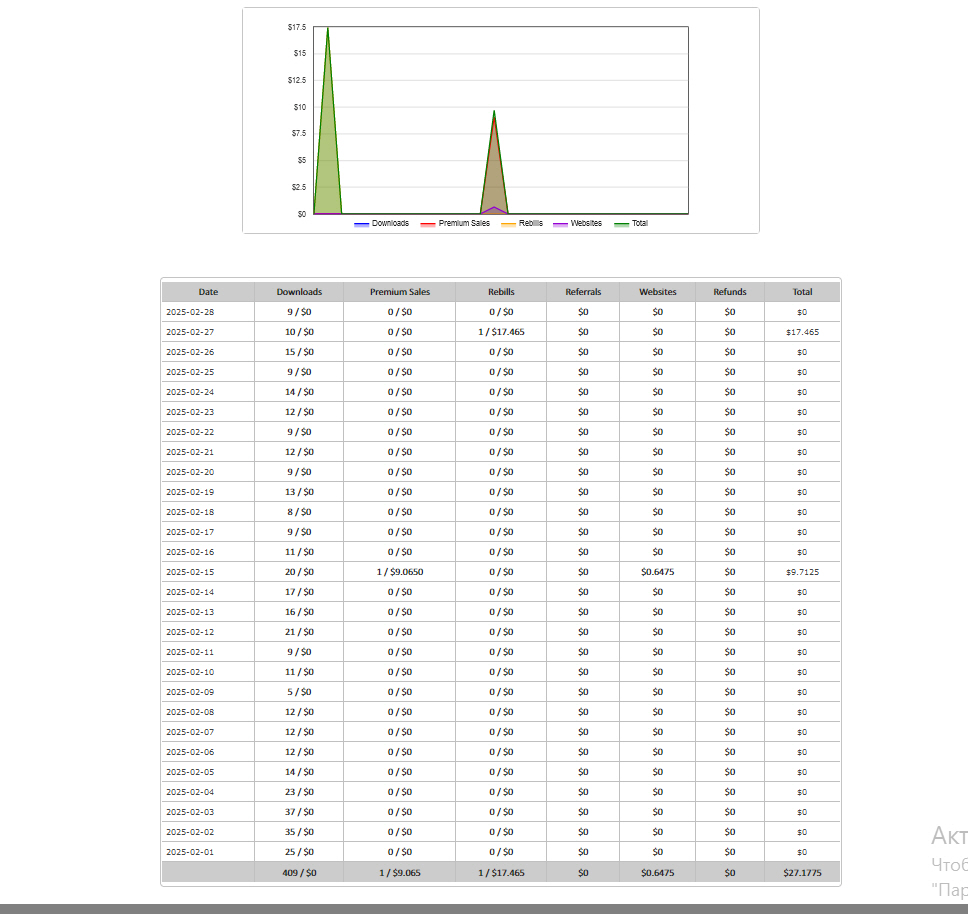
Task: Toggle the Downloads legend entry in chart
Action: [x=382, y=223]
